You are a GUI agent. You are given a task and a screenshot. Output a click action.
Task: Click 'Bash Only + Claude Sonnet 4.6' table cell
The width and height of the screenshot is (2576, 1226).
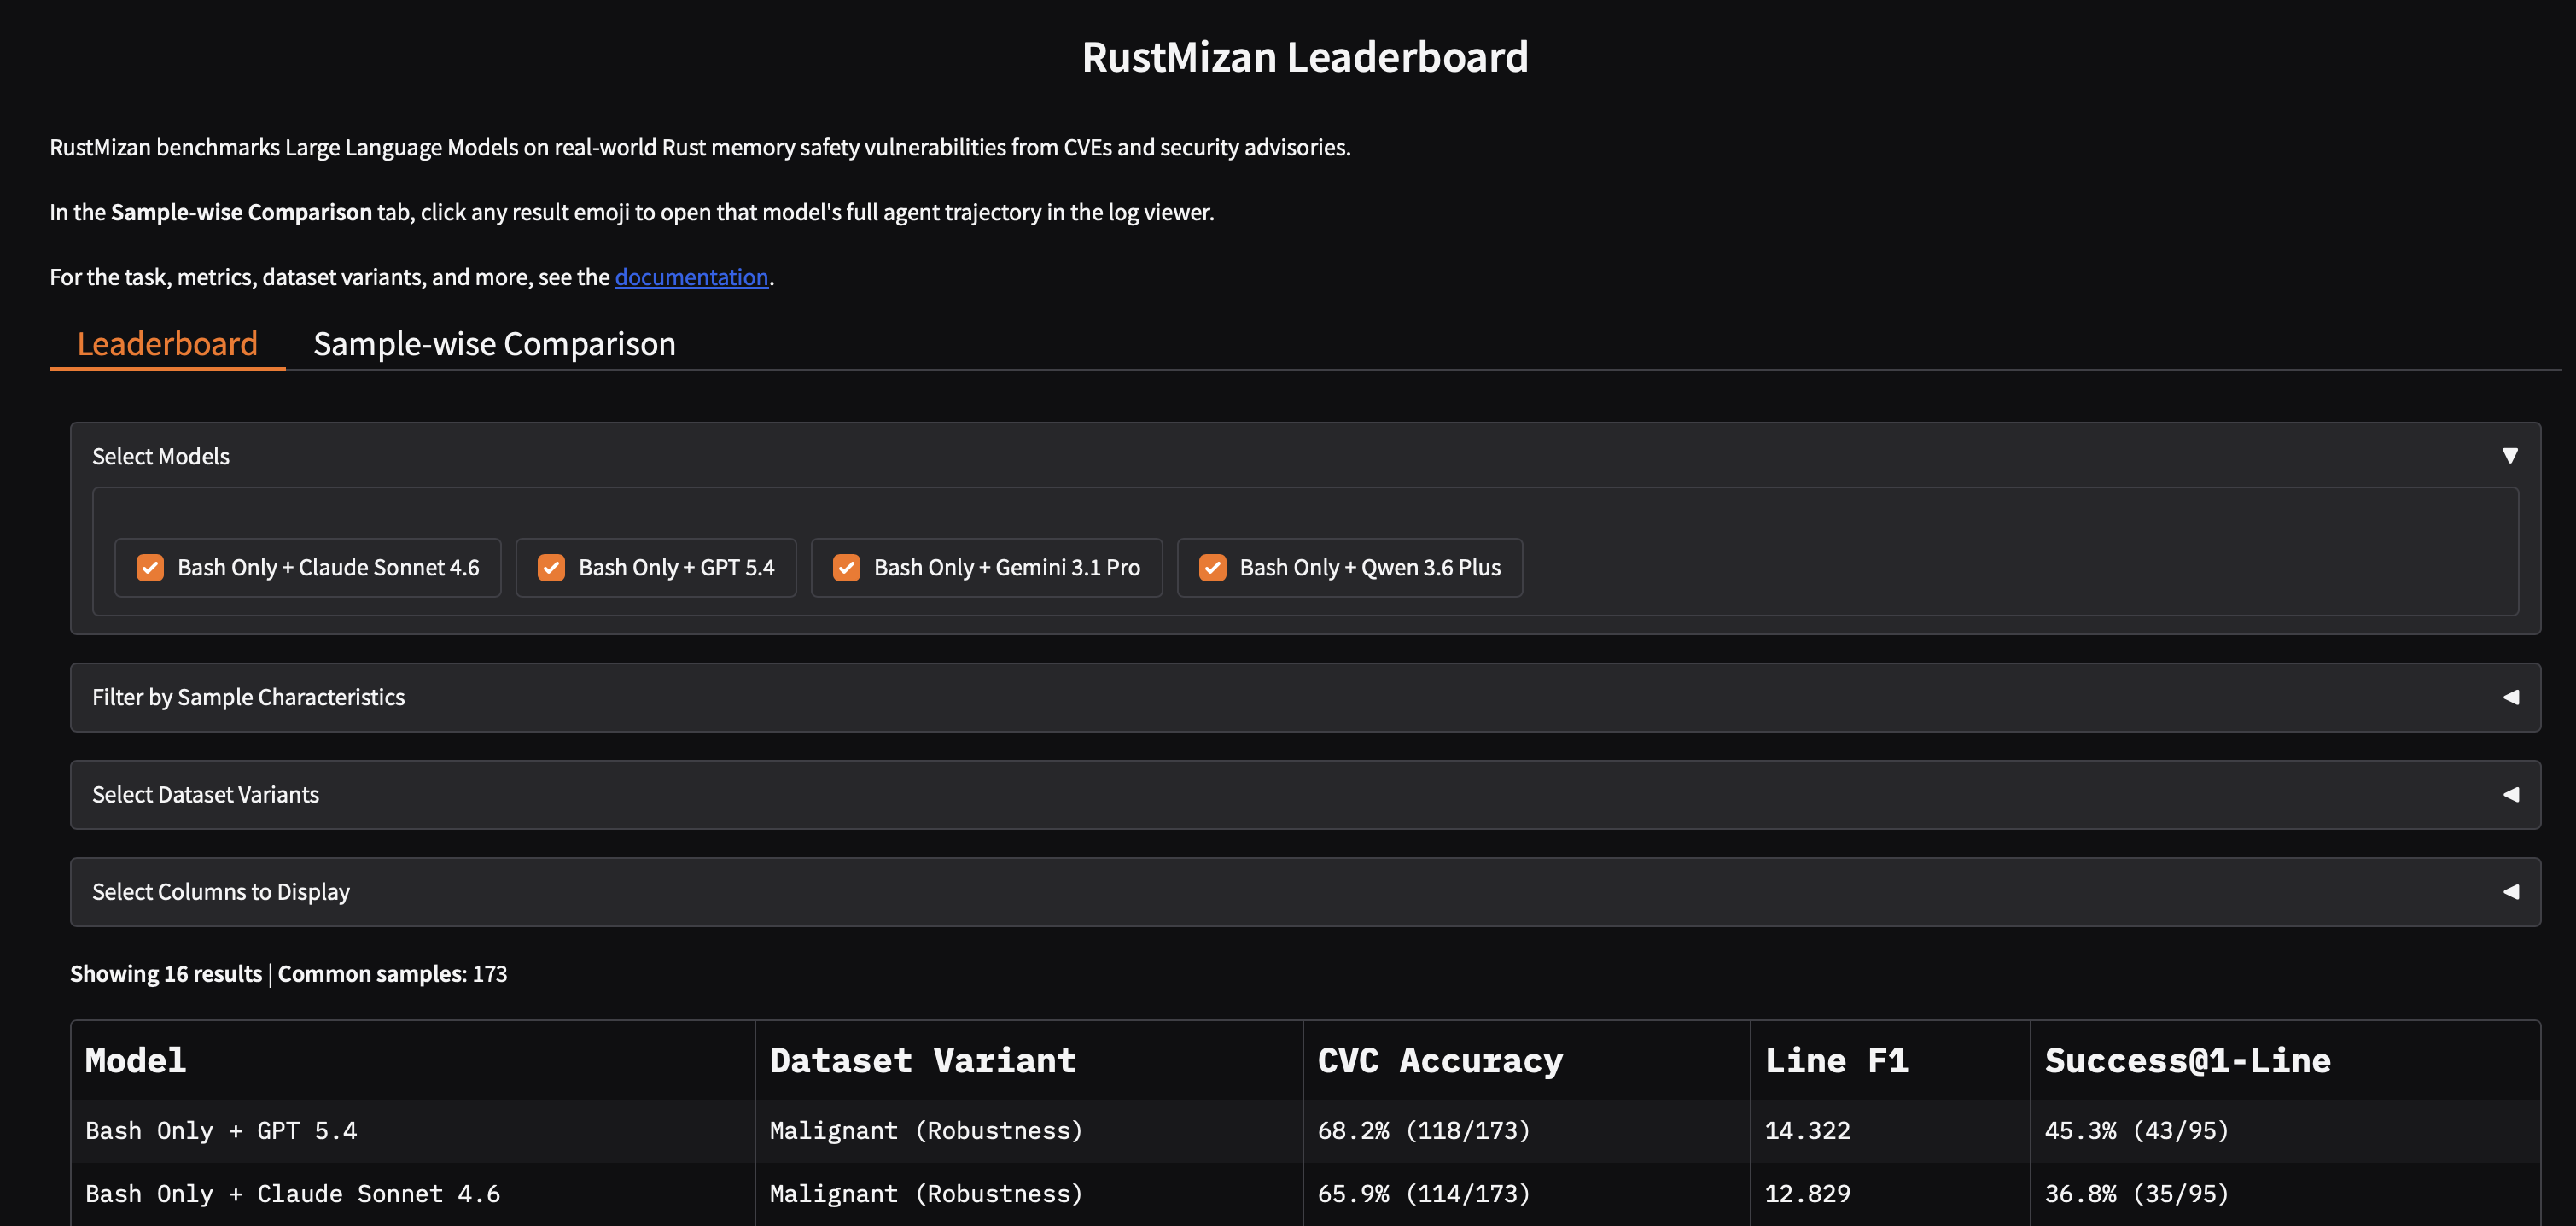click(413, 1194)
